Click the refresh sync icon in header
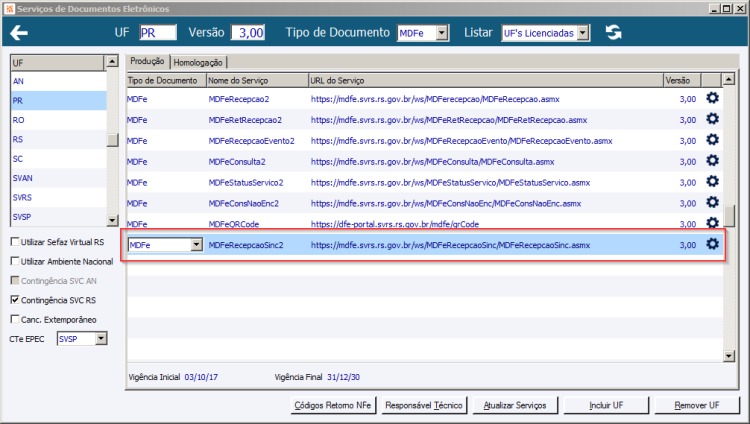 pos(614,33)
